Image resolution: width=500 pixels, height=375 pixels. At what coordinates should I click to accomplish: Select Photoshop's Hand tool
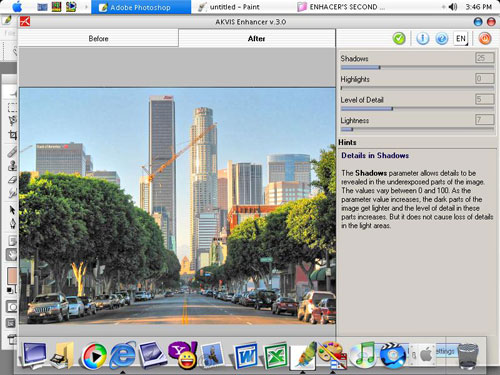click(x=12, y=255)
